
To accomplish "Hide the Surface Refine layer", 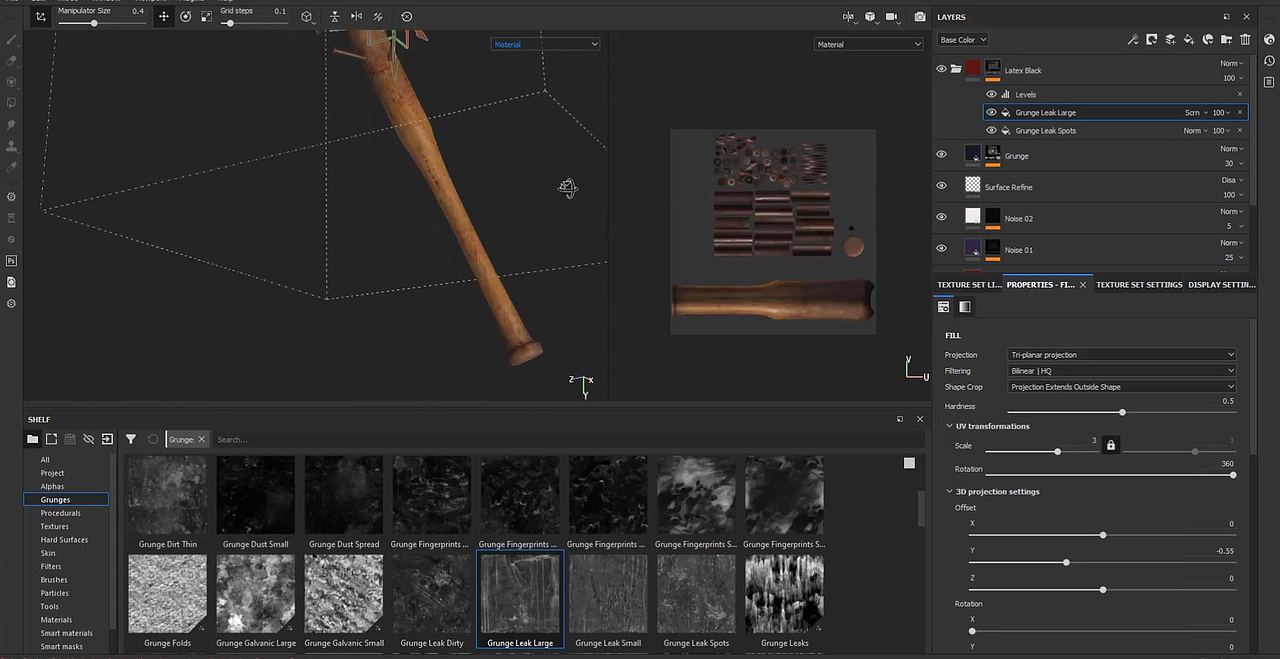I will (x=941, y=186).
